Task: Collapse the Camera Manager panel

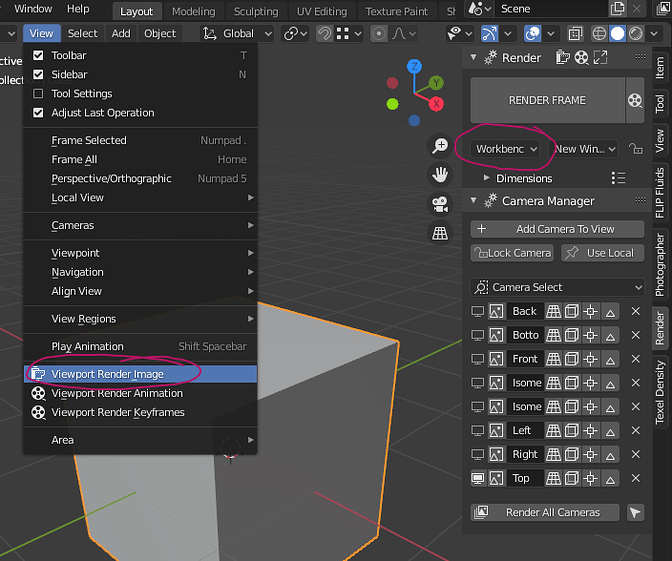Action: [474, 200]
